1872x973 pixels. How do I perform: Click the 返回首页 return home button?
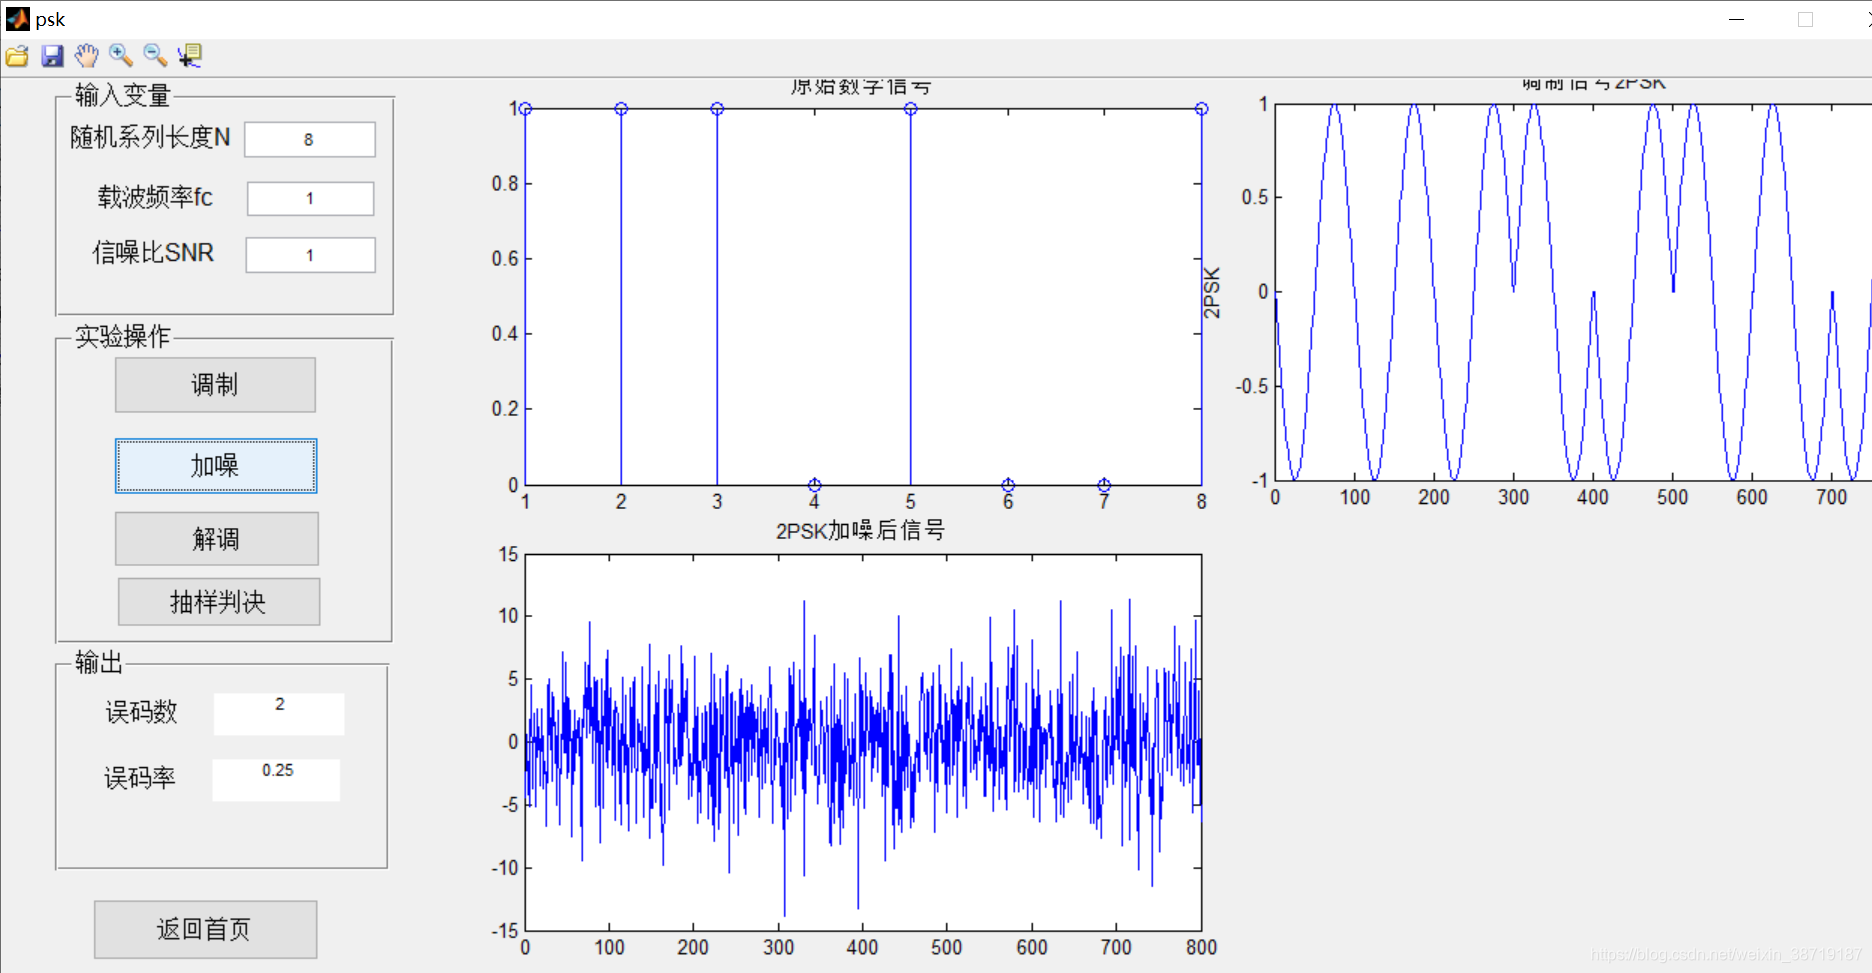pos(205,929)
